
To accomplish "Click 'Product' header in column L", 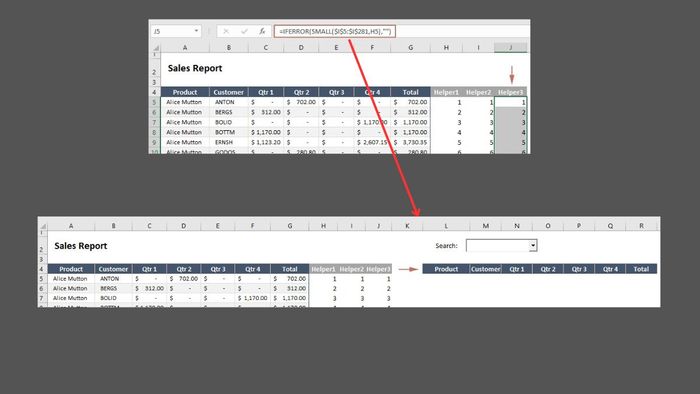I will (x=446, y=269).
